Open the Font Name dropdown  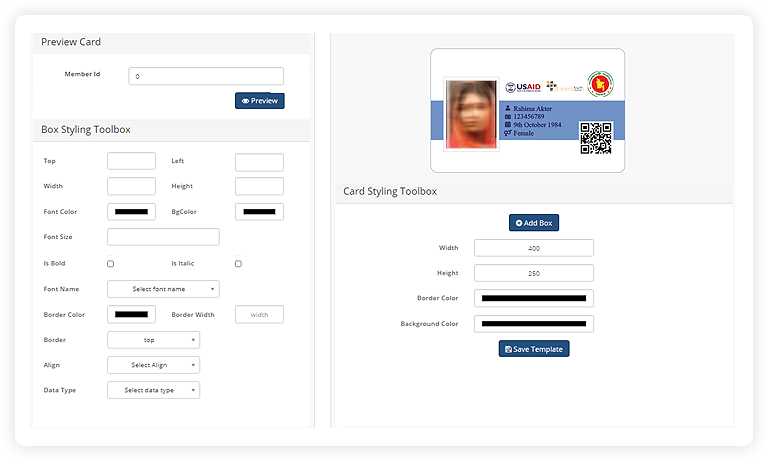(163, 289)
